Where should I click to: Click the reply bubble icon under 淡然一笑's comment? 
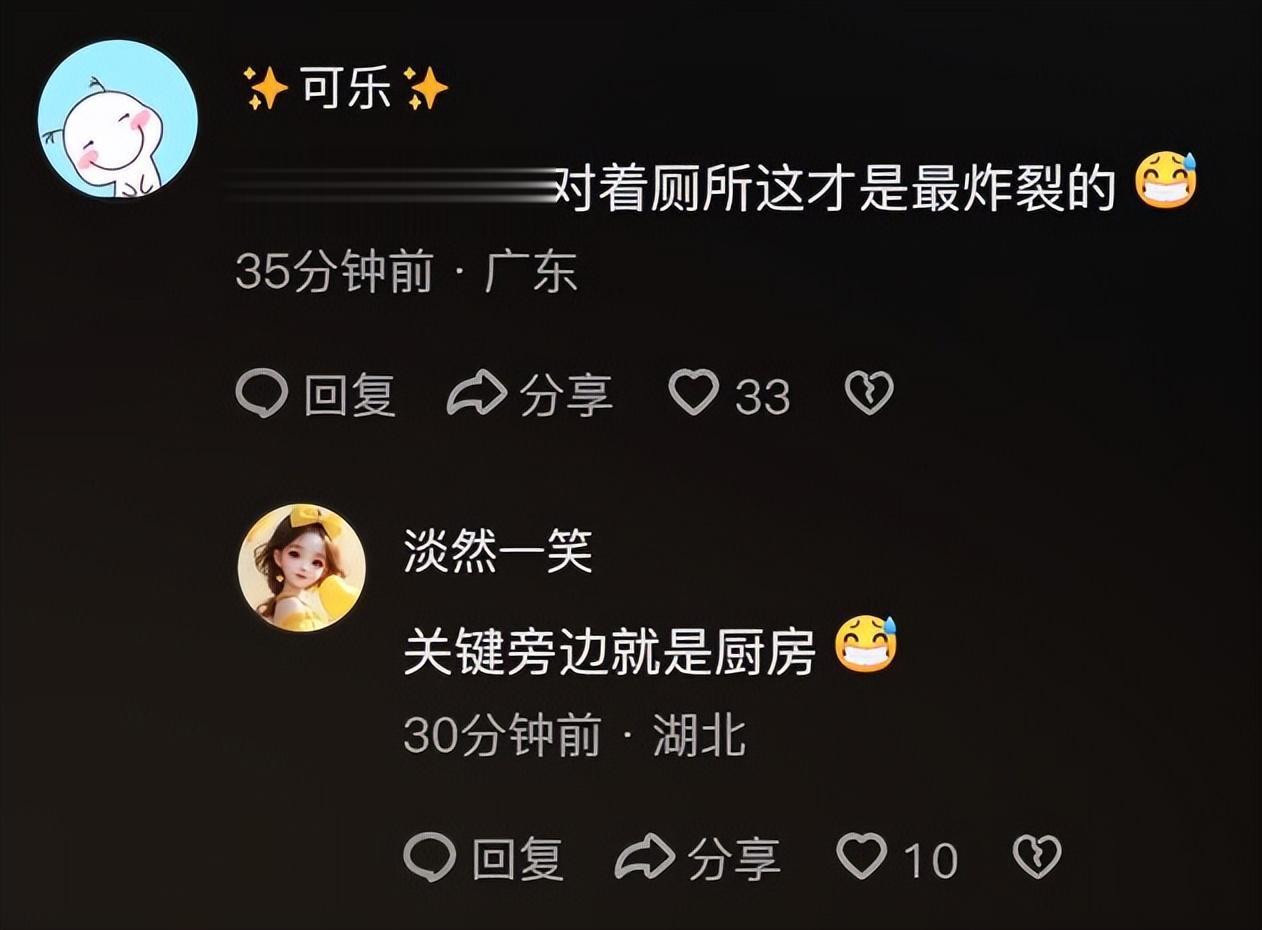pyautogui.click(x=430, y=858)
